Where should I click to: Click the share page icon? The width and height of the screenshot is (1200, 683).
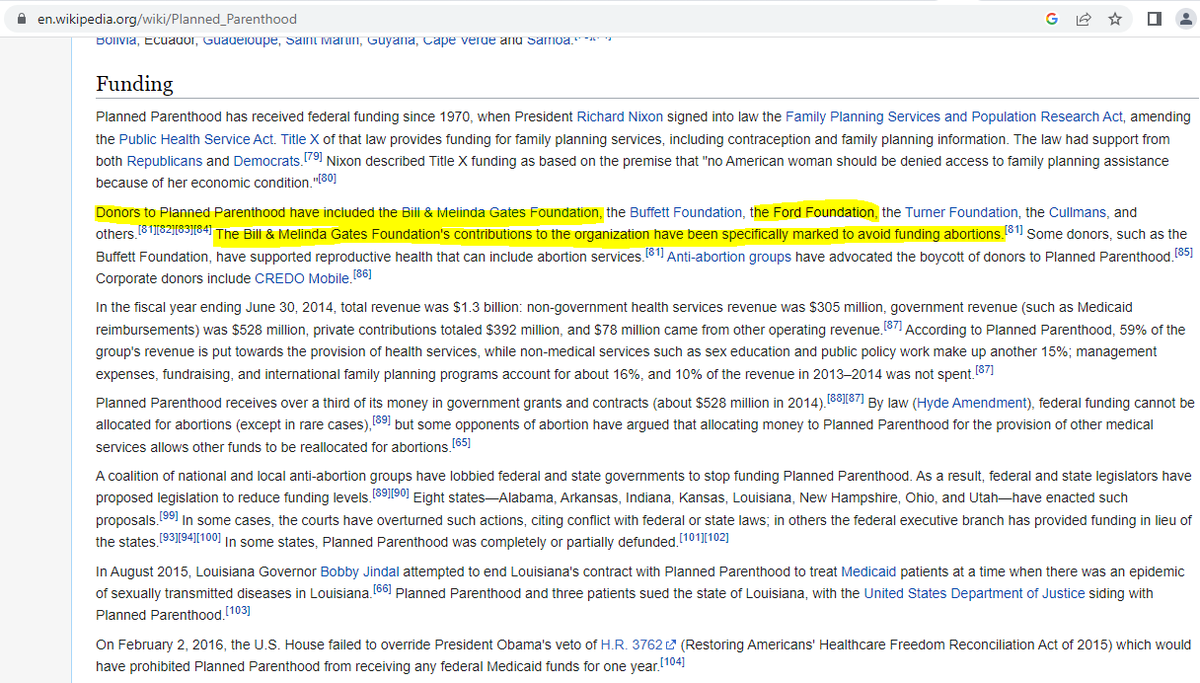click(1083, 19)
